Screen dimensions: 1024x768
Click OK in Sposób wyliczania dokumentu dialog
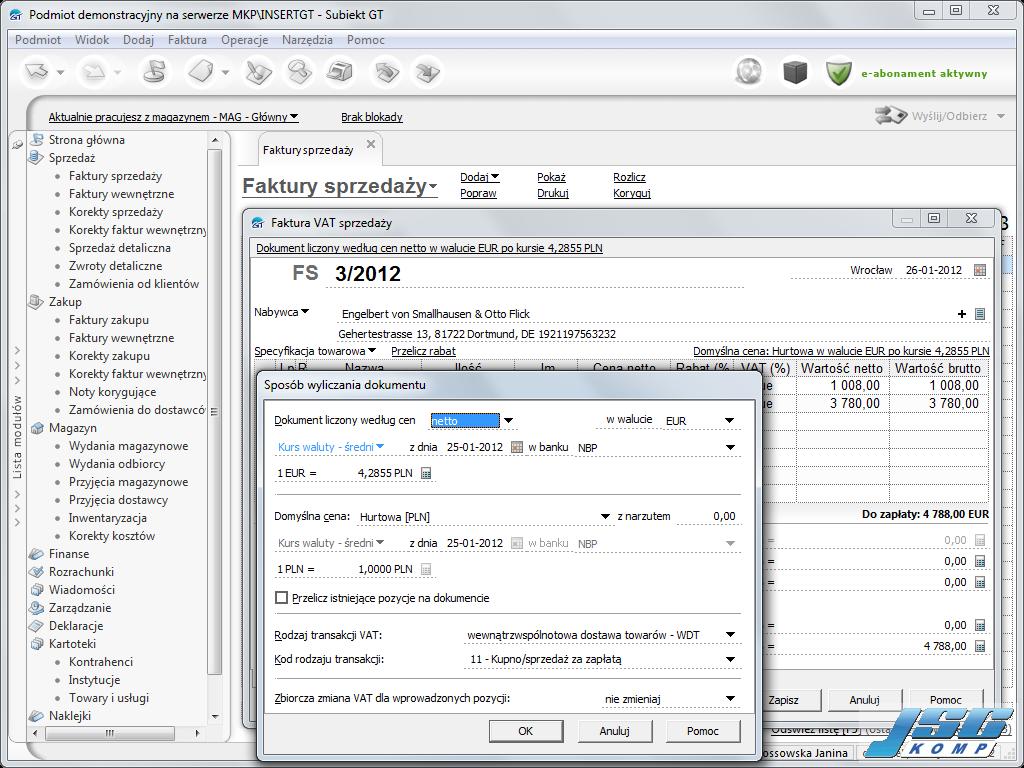click(525, 731)
